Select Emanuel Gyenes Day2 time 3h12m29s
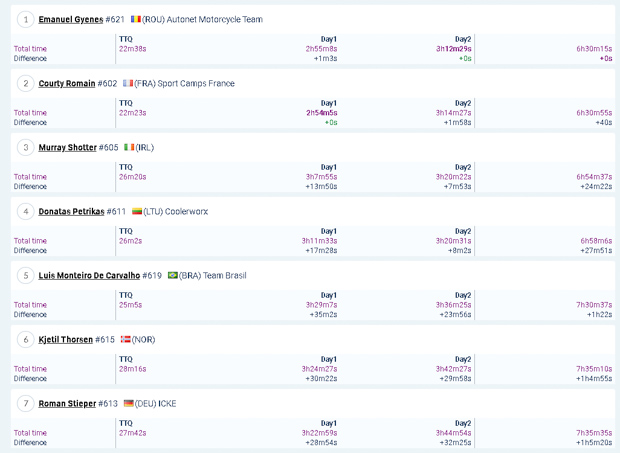The height and width of the screenshot is (453, 620). [454, 49]
